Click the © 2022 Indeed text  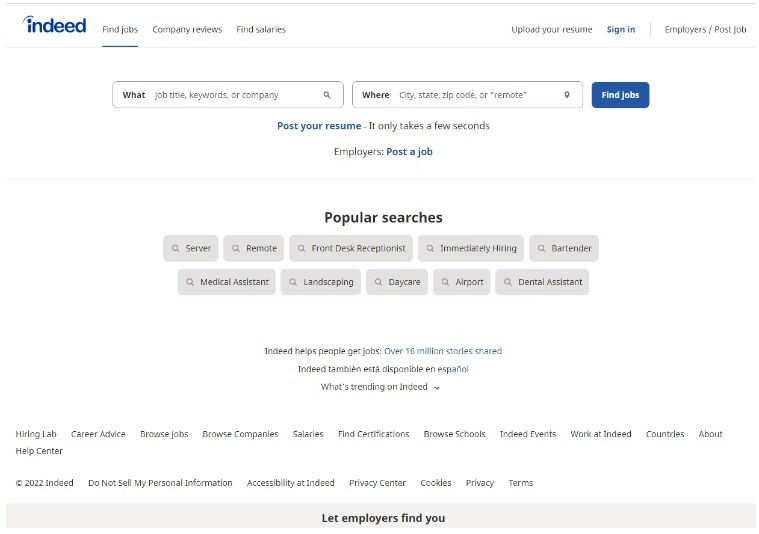(x=45, y=483)
